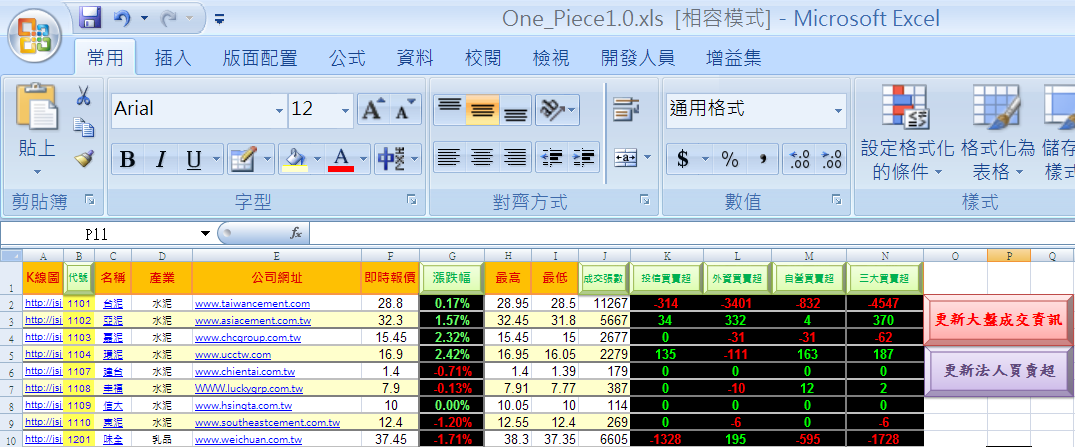Align text to the top

coord(450,110)
